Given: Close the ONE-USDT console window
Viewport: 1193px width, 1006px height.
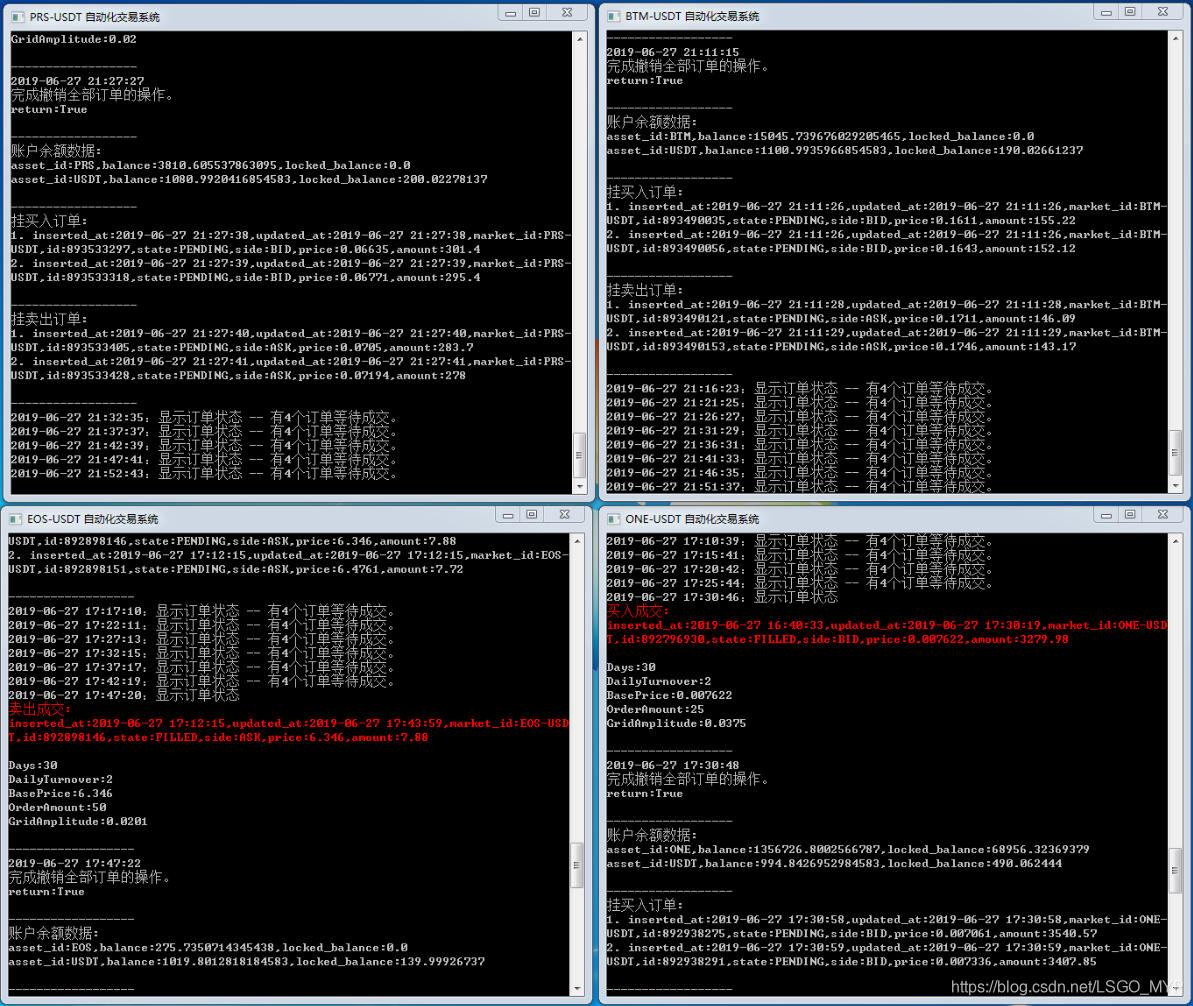Looking at the screenshot, I should [1163, 515].
